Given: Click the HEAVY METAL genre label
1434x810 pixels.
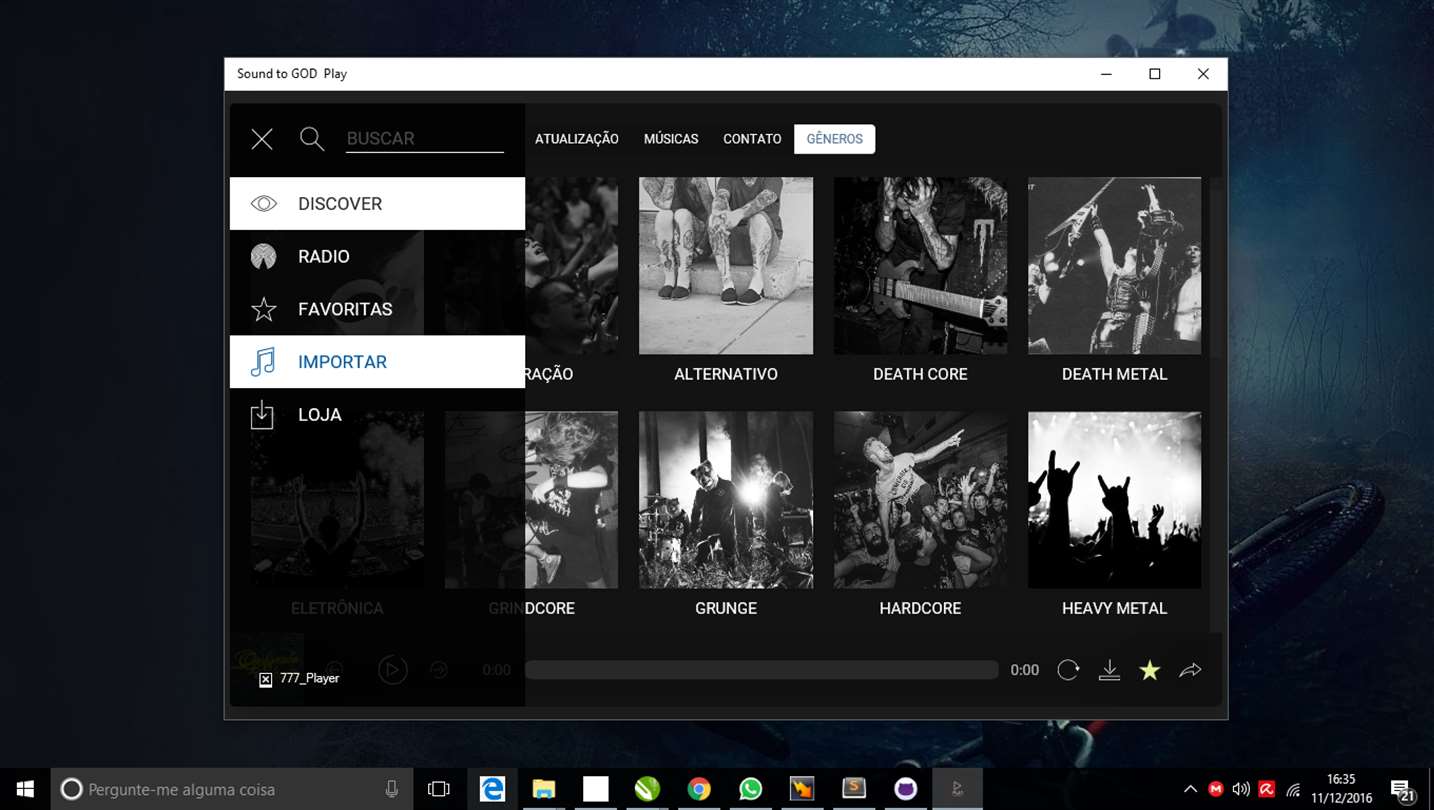Looking at the screenshot, I should point(1114,608).
